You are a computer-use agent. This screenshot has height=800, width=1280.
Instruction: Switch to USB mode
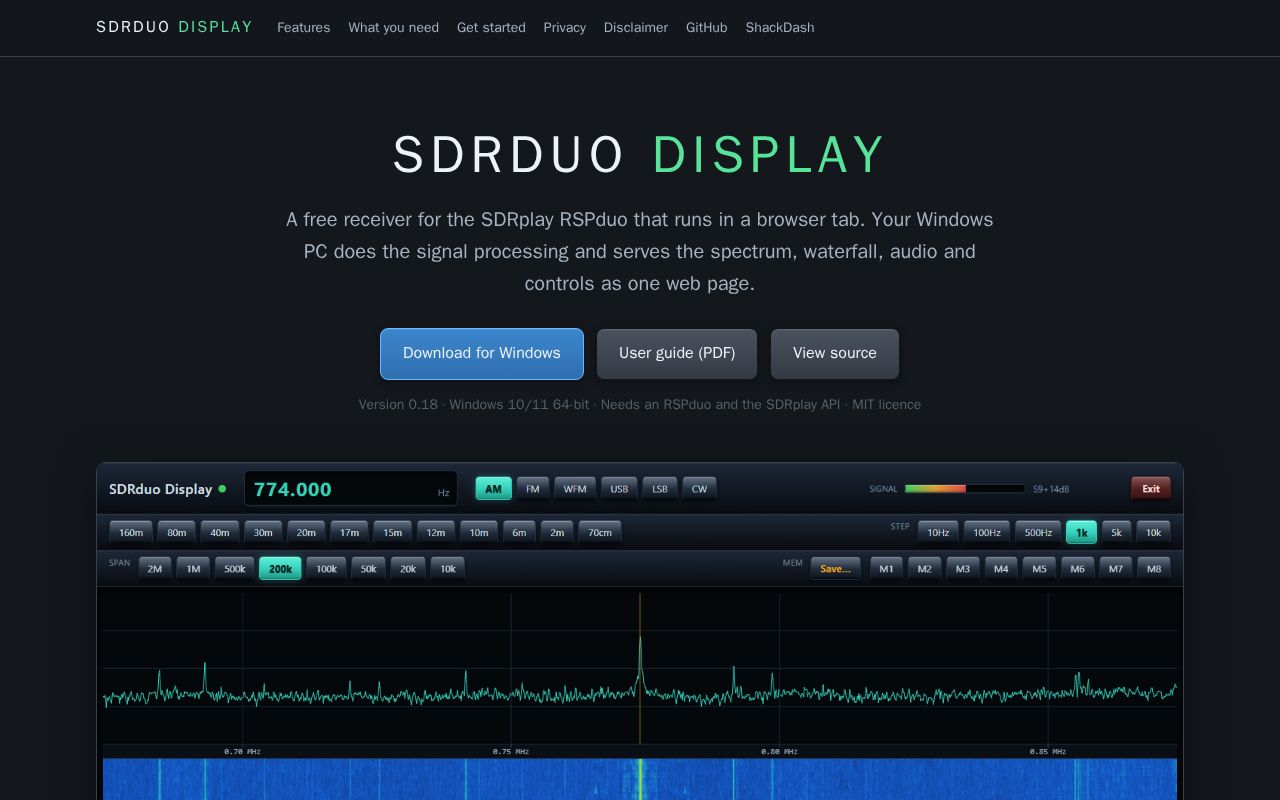point(620,489)
